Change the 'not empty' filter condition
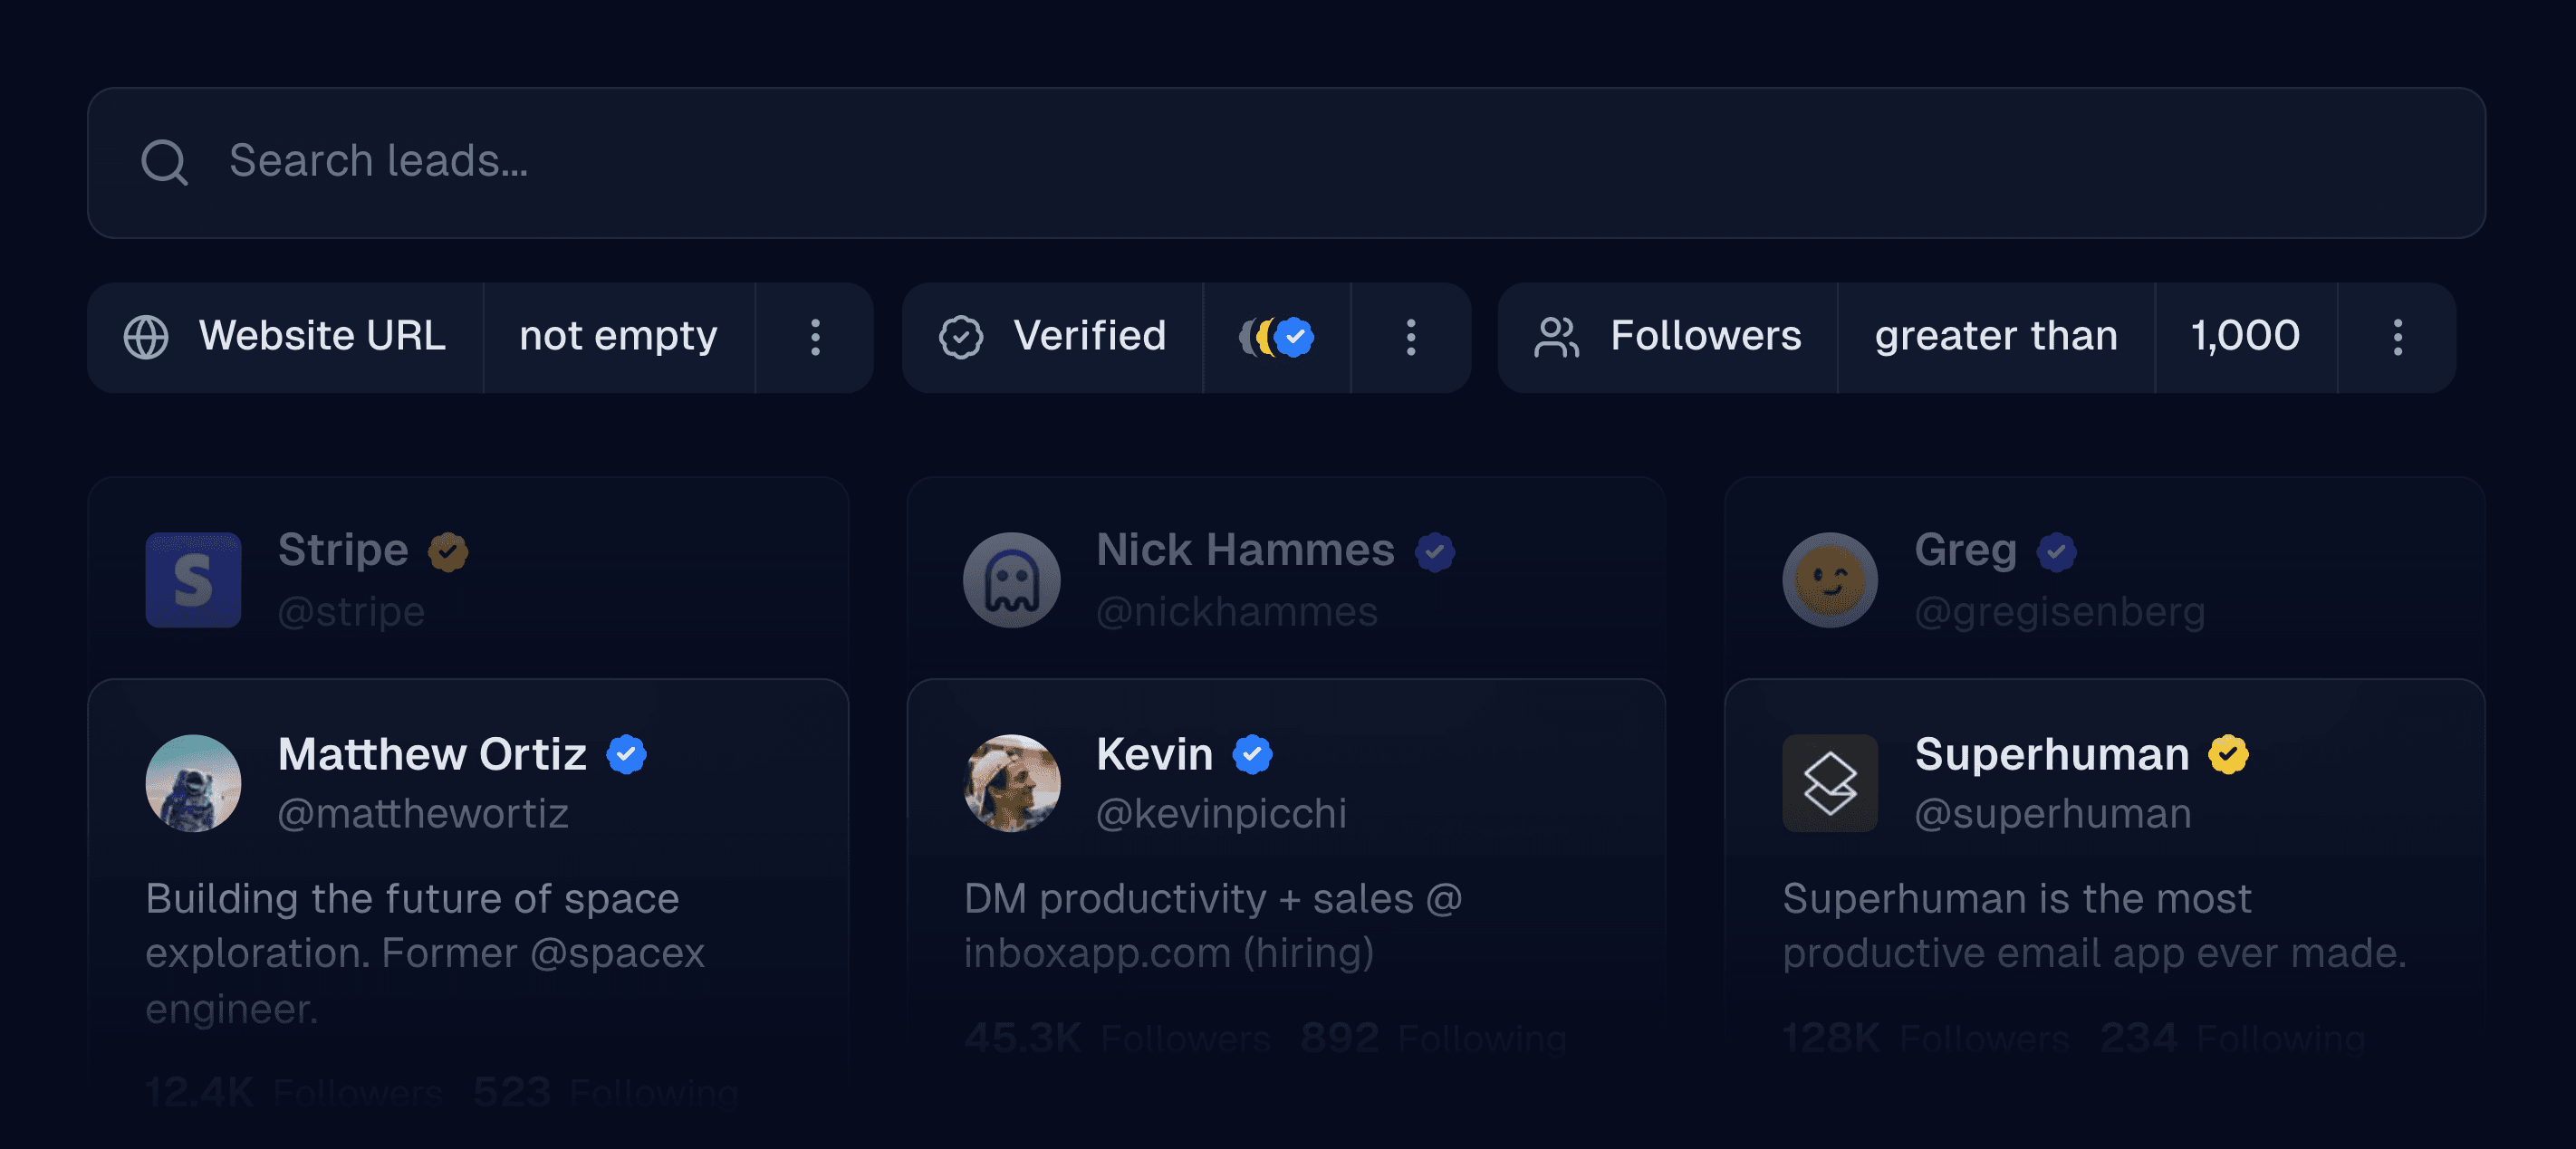The image size is (2576, 1149). (618, 337)
